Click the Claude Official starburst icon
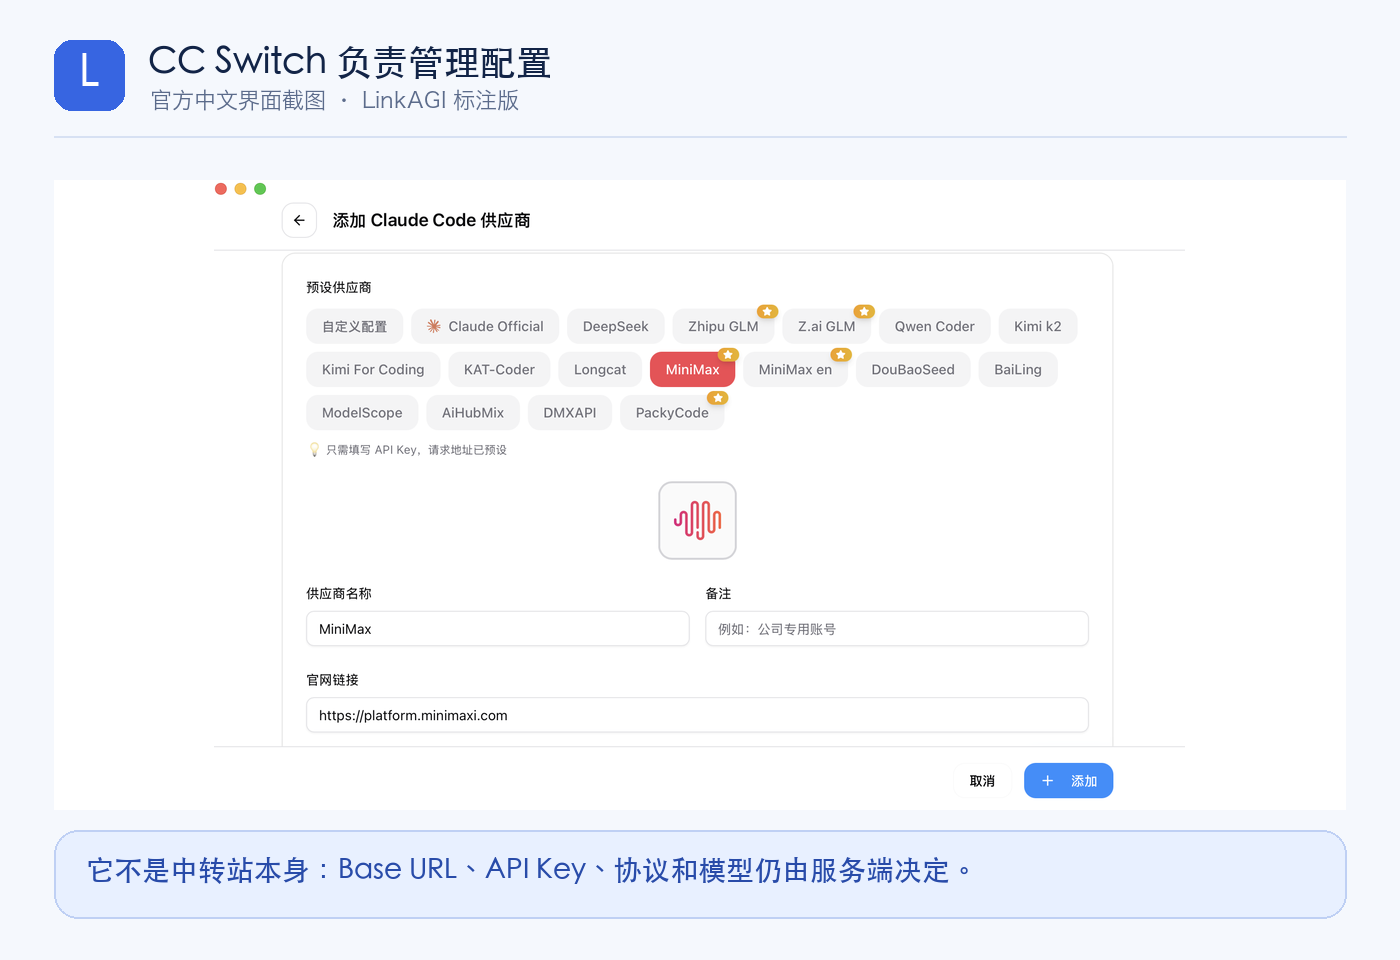The width and height of the screenshot is (1400, 960). (434, 326)
